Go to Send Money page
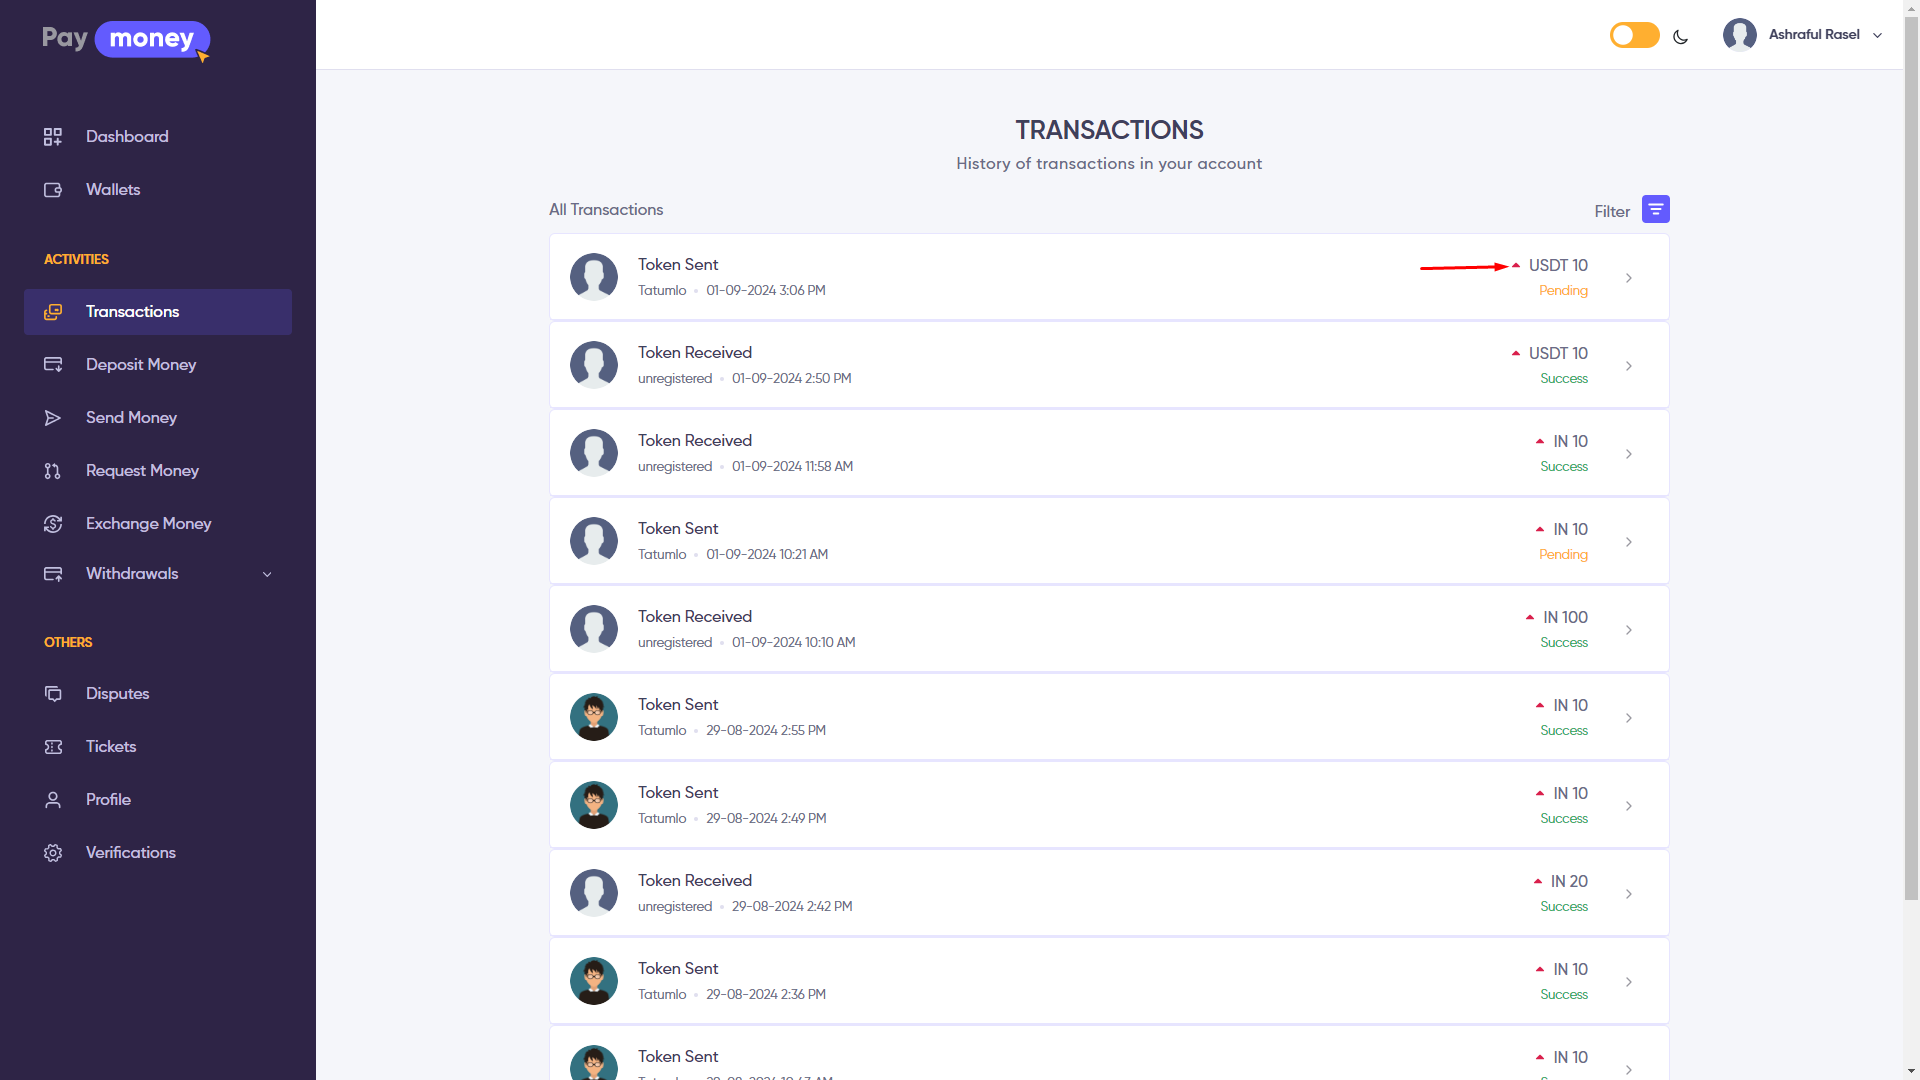The height and width of the screenshot is (1080, 1920). 131,418
